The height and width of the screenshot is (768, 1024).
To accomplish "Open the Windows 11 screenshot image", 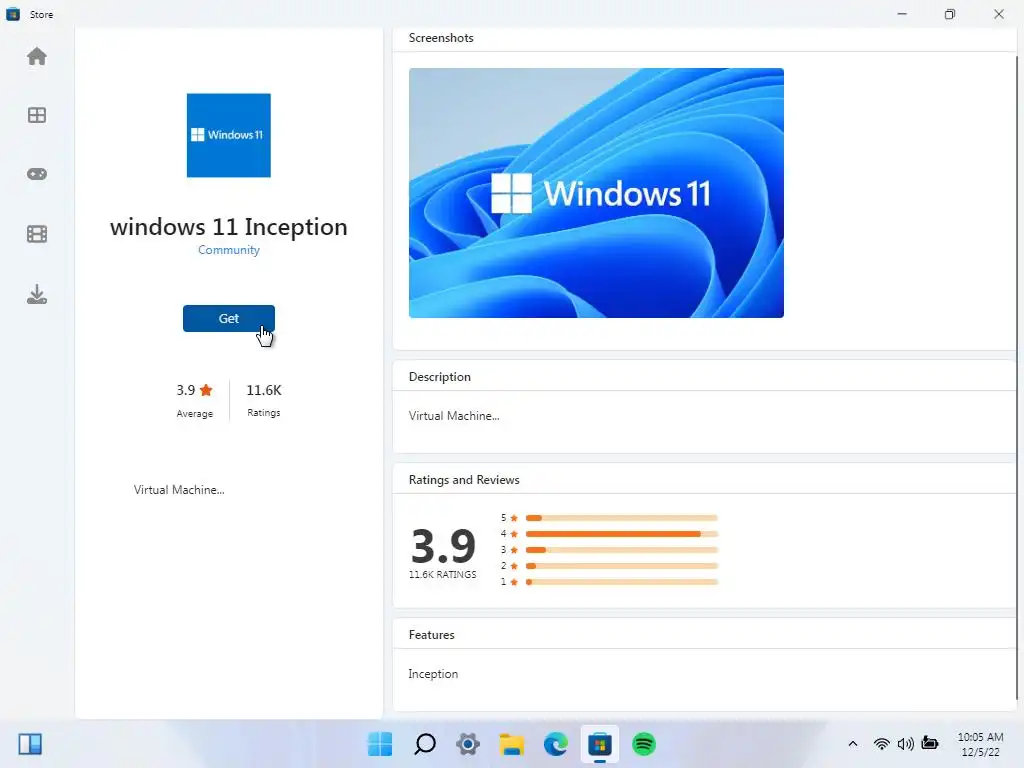I will [x=596, y=193].
